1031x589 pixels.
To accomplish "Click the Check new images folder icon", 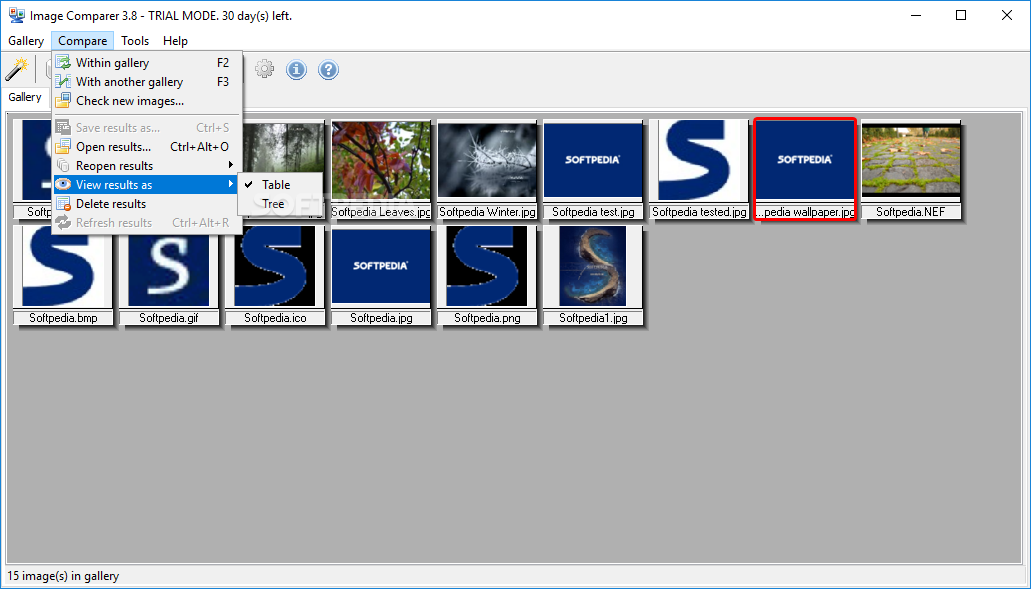I will (63, 101).
